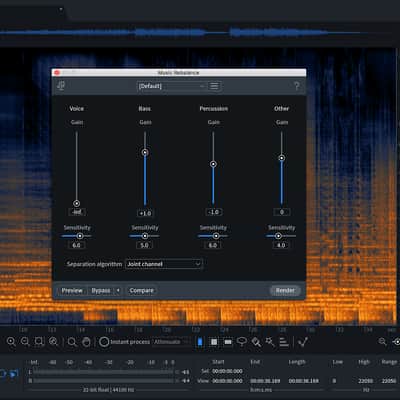The image size is (400, 400).
Task: Click the right-side zoom out magnifier
Action: [382, 341]
